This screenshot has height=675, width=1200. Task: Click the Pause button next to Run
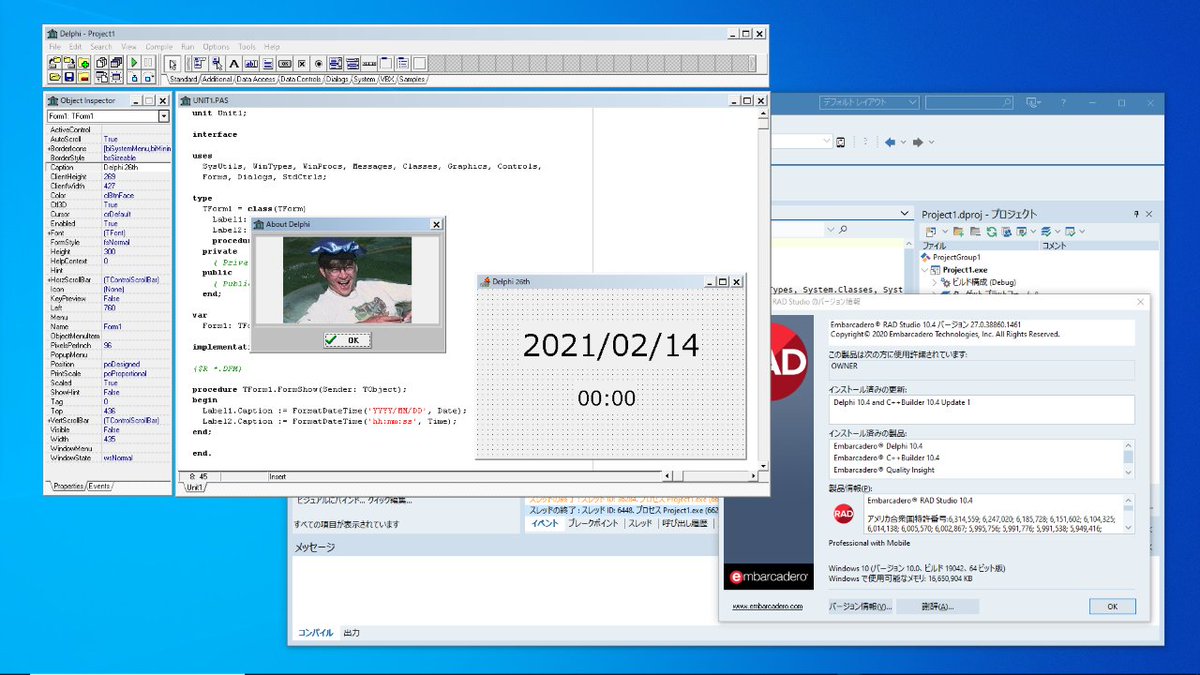[147, 63]
